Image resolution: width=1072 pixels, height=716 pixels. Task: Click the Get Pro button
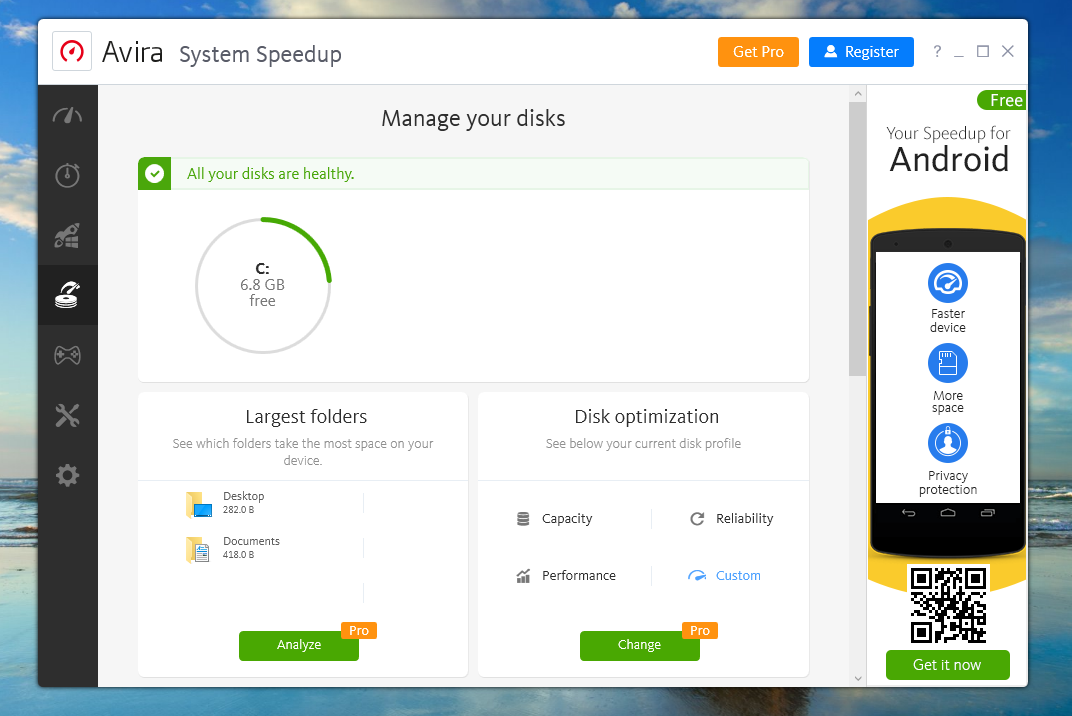pyautogui.click(x=758, y=52)
